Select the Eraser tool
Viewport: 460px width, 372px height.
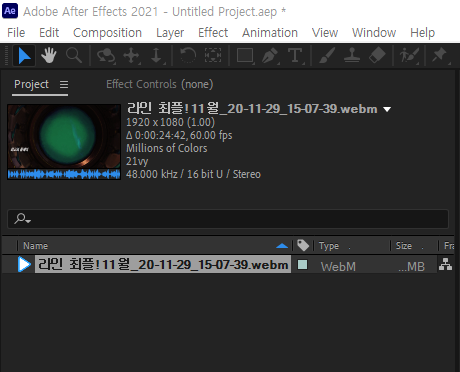tap(377, 55)
